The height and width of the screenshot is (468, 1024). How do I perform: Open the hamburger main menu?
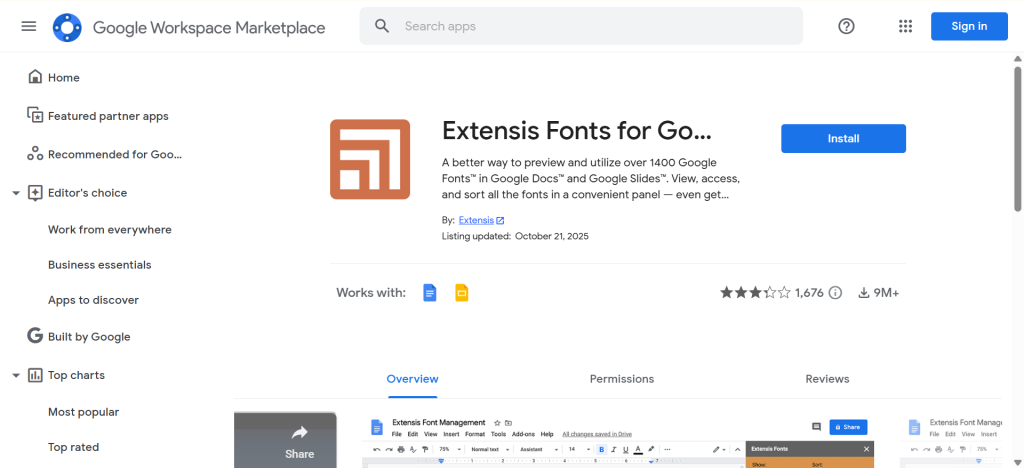(29, 26)
